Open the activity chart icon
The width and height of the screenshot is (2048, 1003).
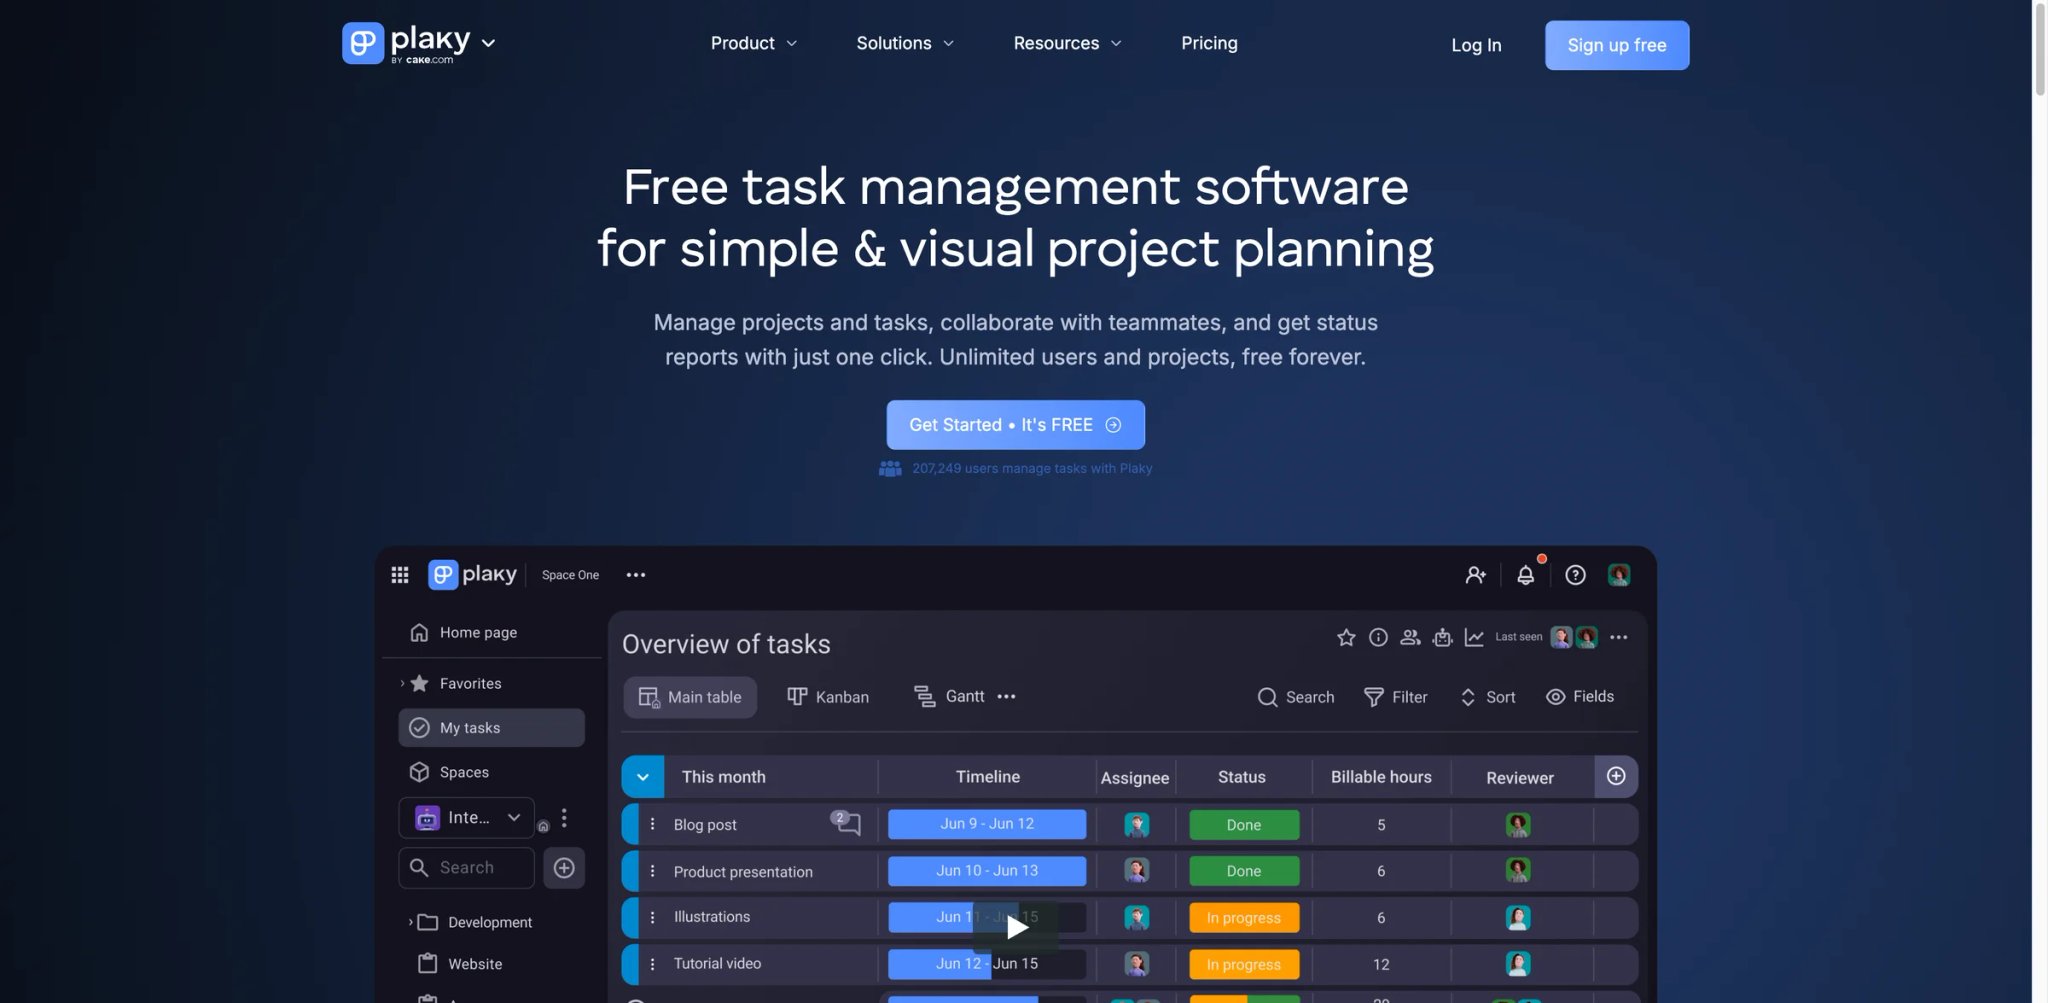1474,637
